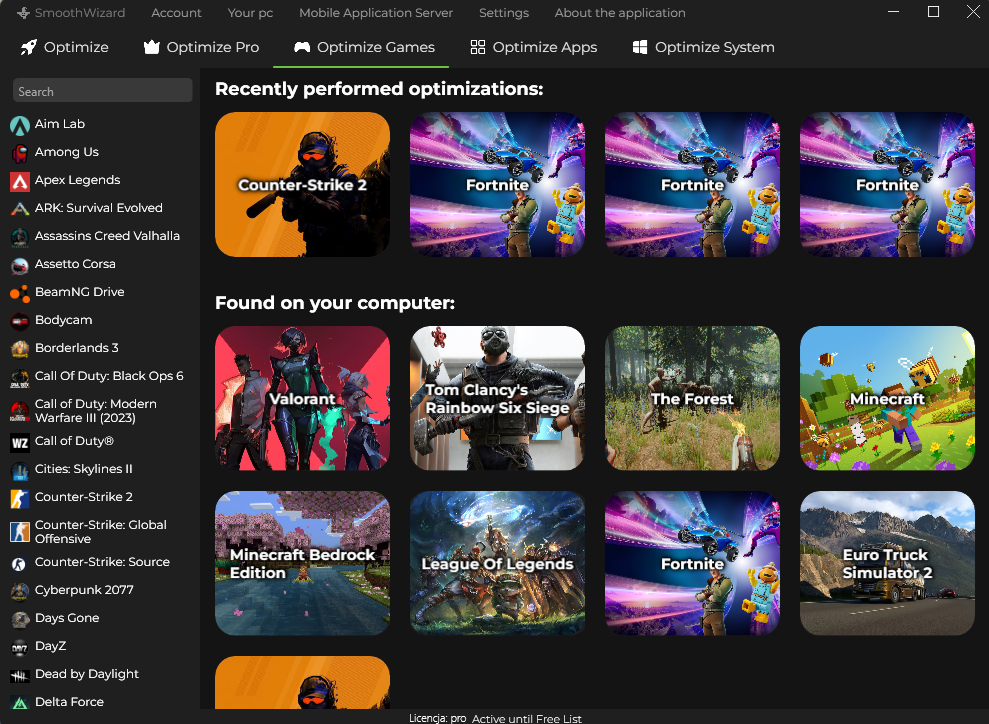Viewport: 989px width, 724px height.
Task: Select Dead by Daylight list entry text
Action: point(87,674)
